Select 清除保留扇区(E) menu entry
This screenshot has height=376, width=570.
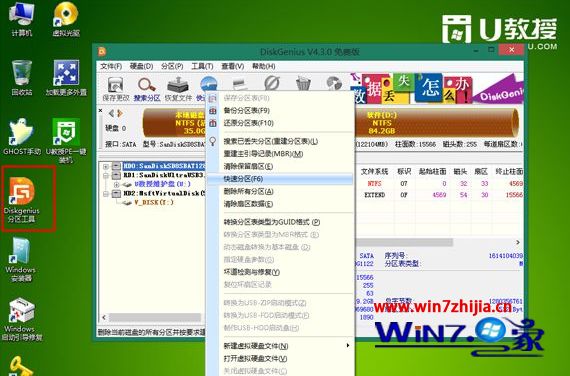pyautogui.click(x=280, y=166)
